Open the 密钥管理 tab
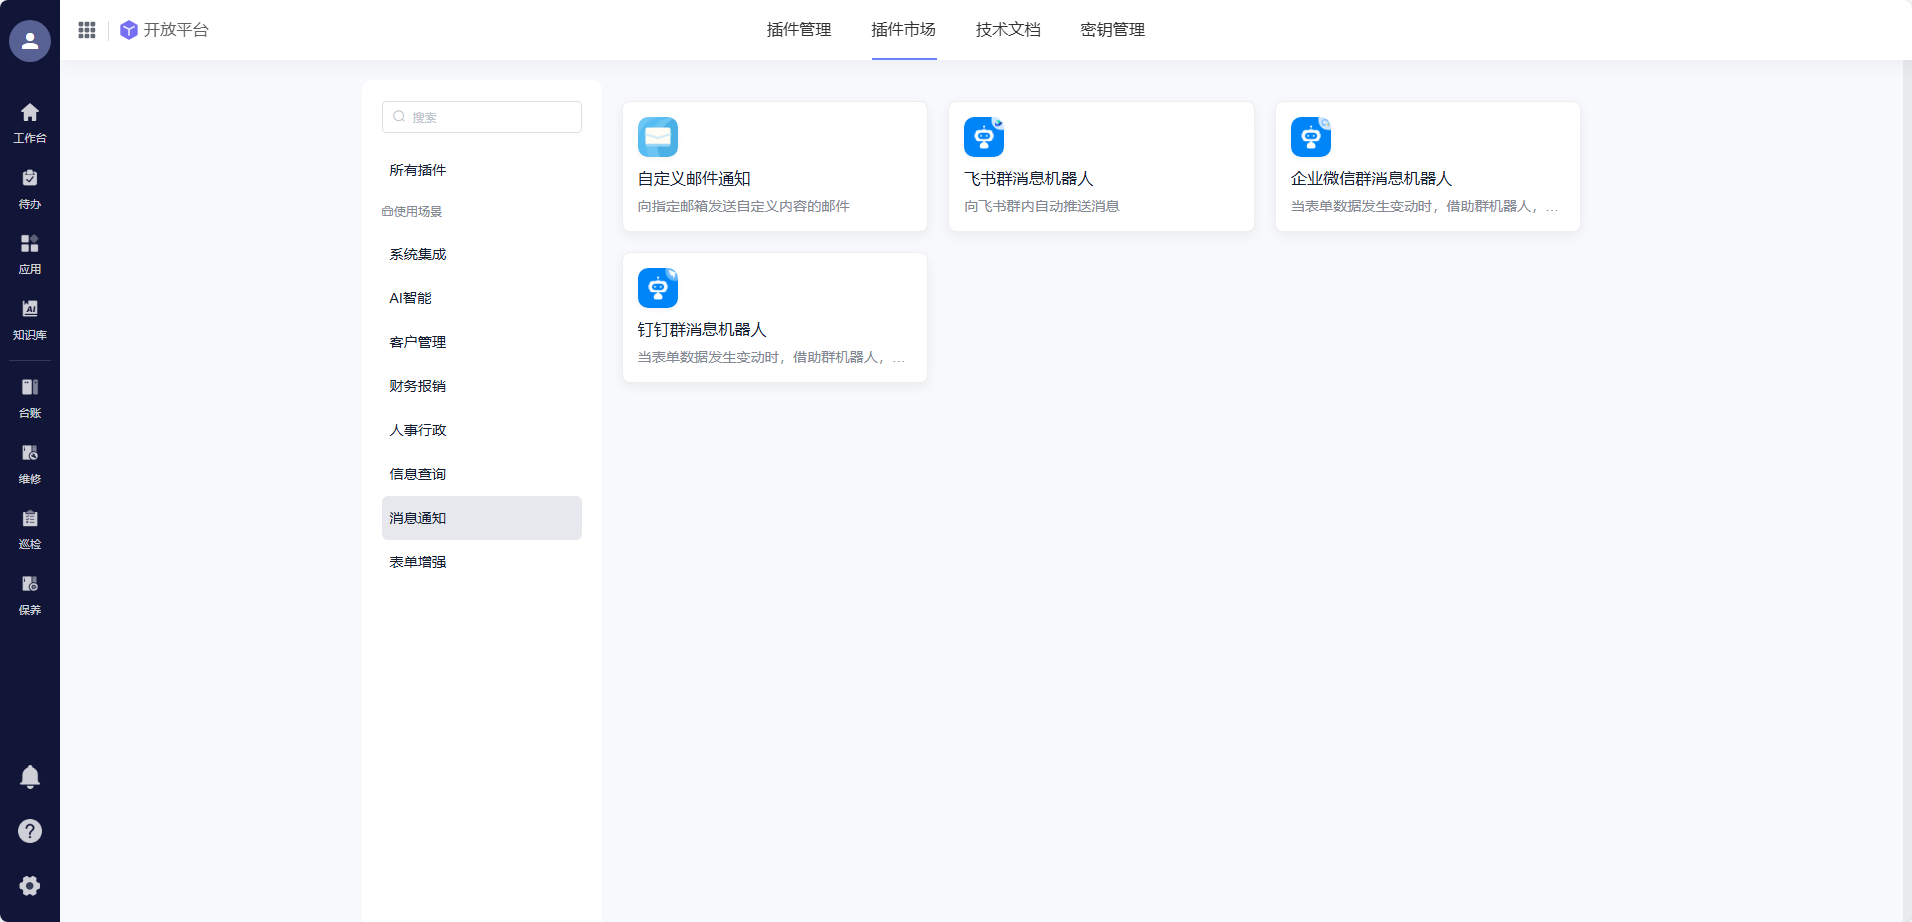Viewport: 1912px width, 922px height. [1112, 30]
